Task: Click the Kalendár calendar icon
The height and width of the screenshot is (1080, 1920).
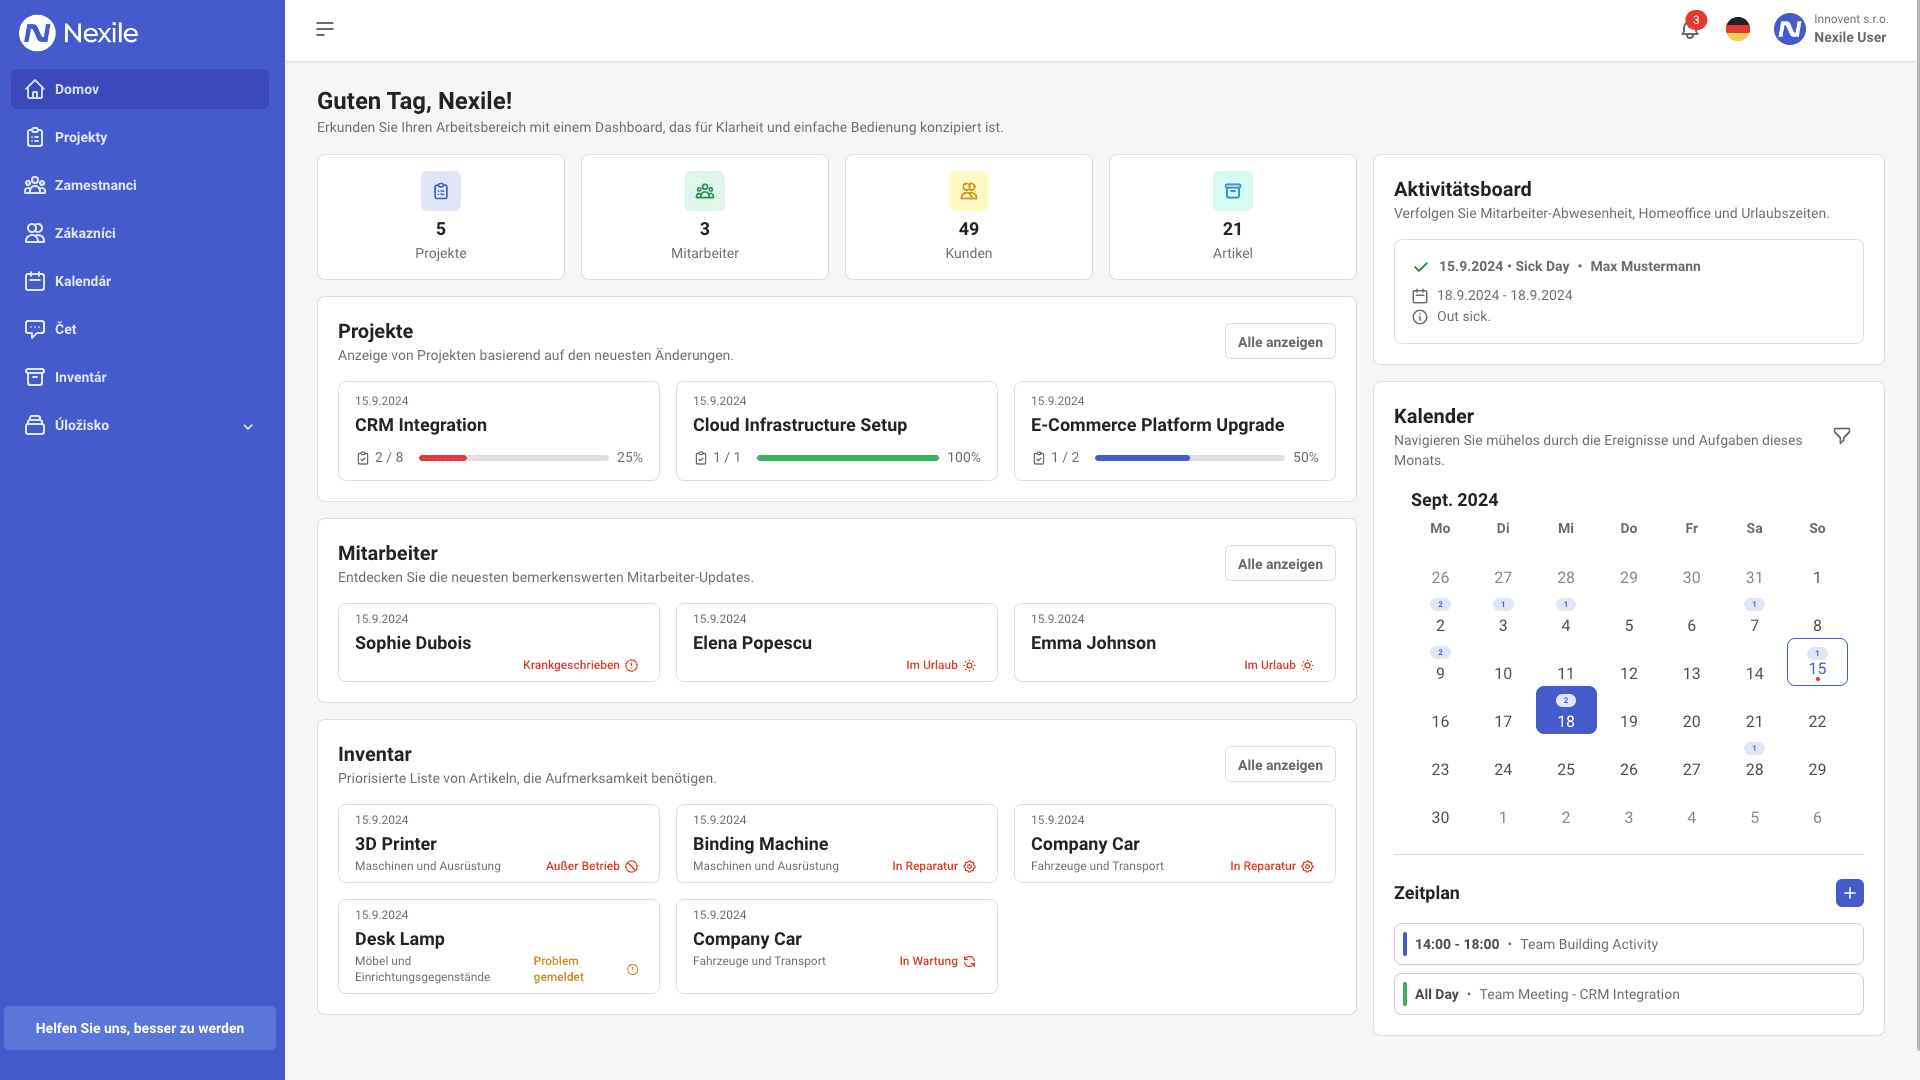Action: (x=35, y=281)
